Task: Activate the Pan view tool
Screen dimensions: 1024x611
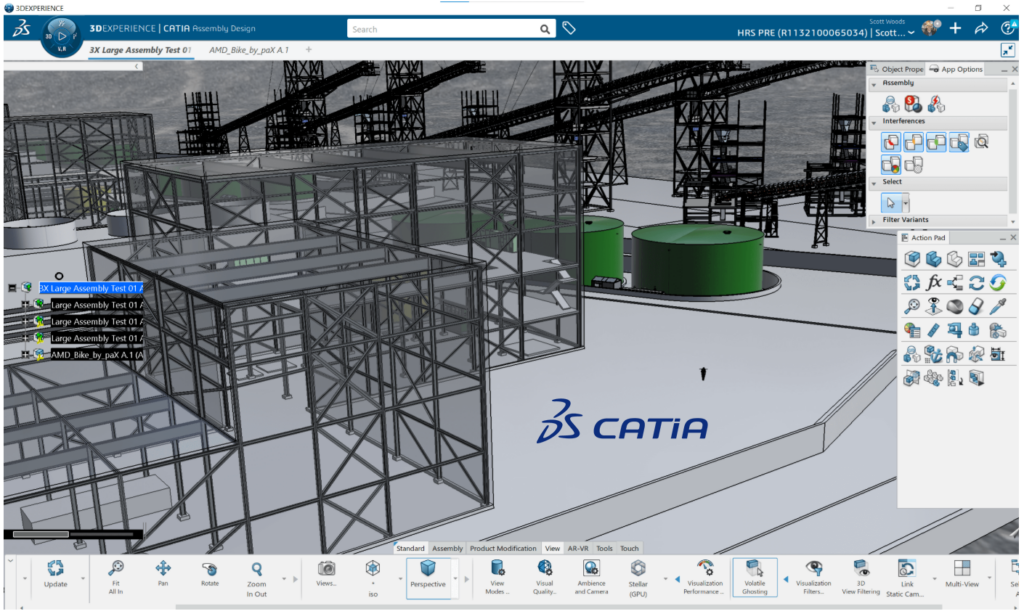Action: click(163, 574)
